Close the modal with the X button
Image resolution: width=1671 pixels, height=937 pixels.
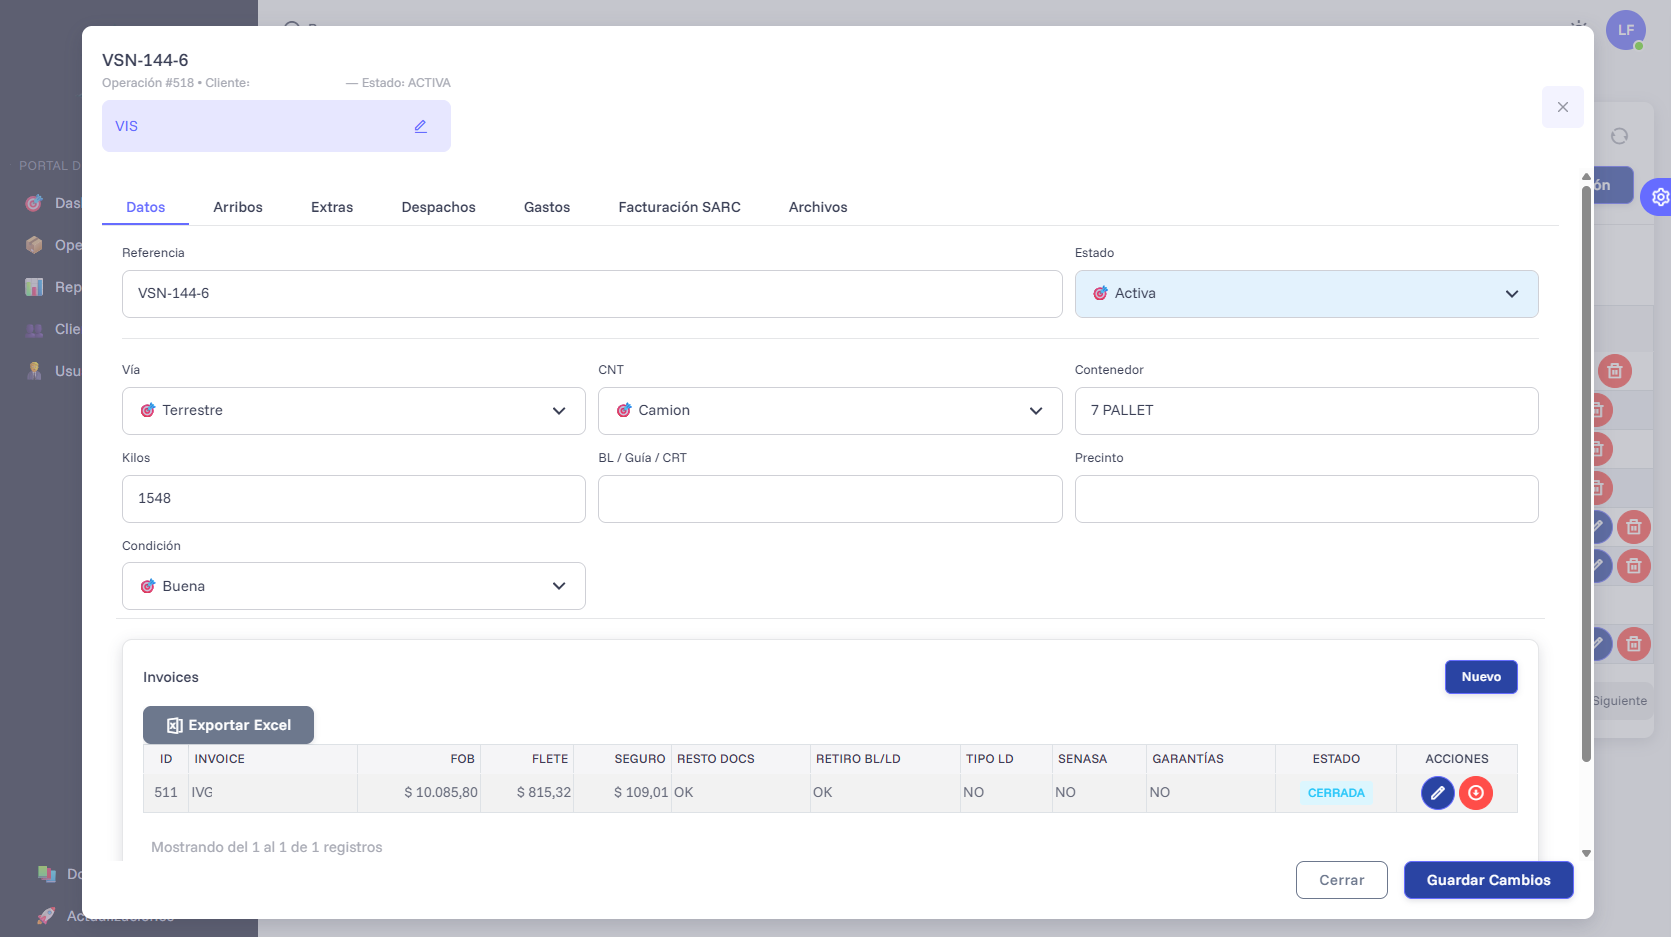point(1563,107)
